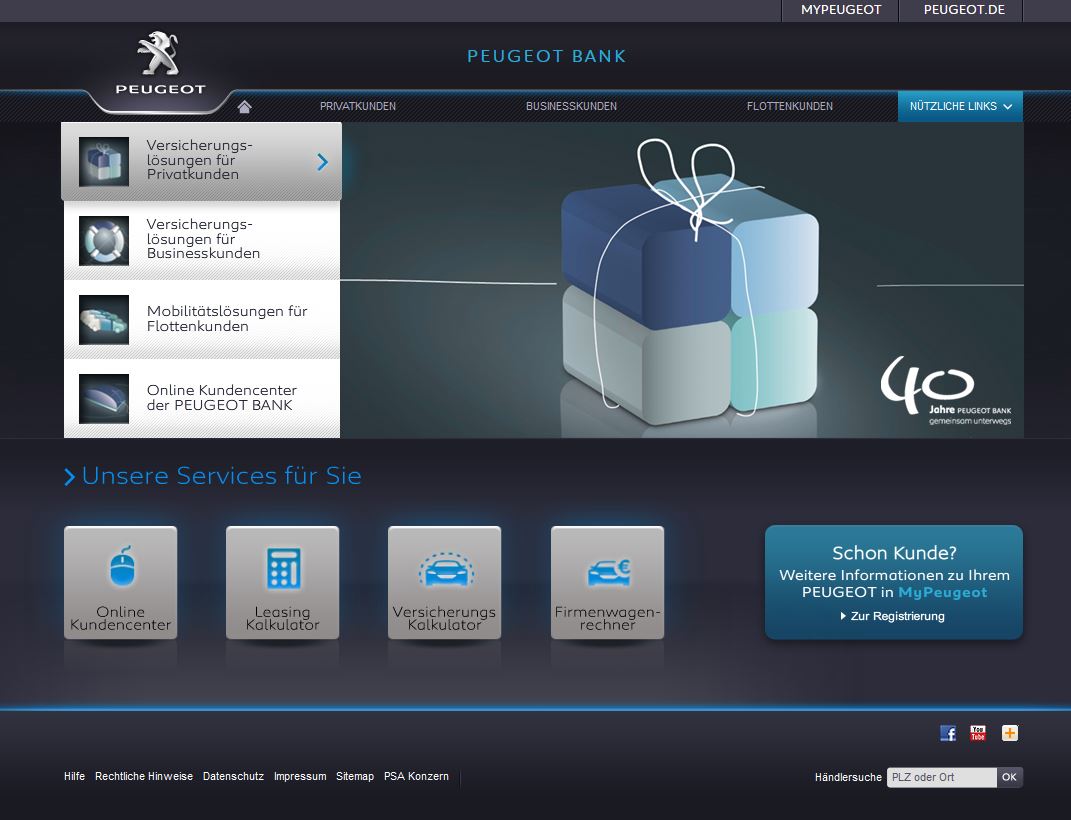Open the Datenschutz footer link

pos(233,776)
